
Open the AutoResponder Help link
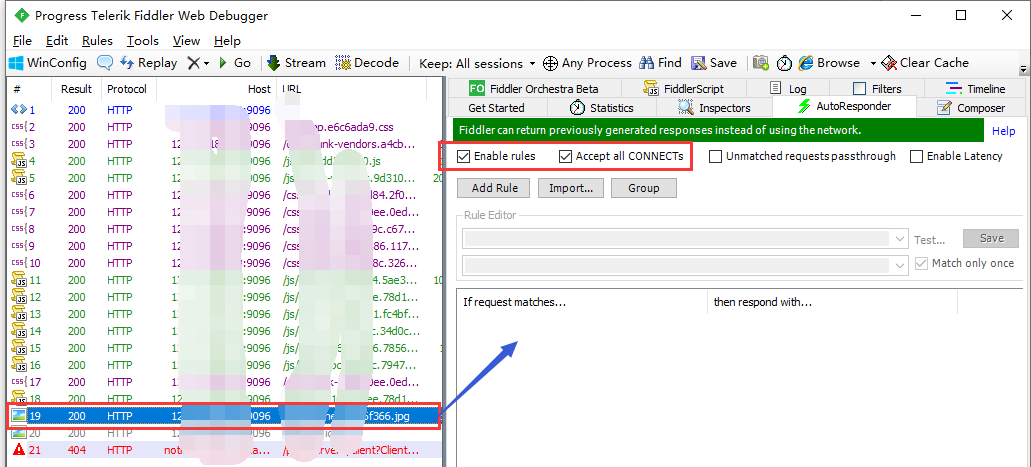pyautogui.click(x=1003, y=131)
